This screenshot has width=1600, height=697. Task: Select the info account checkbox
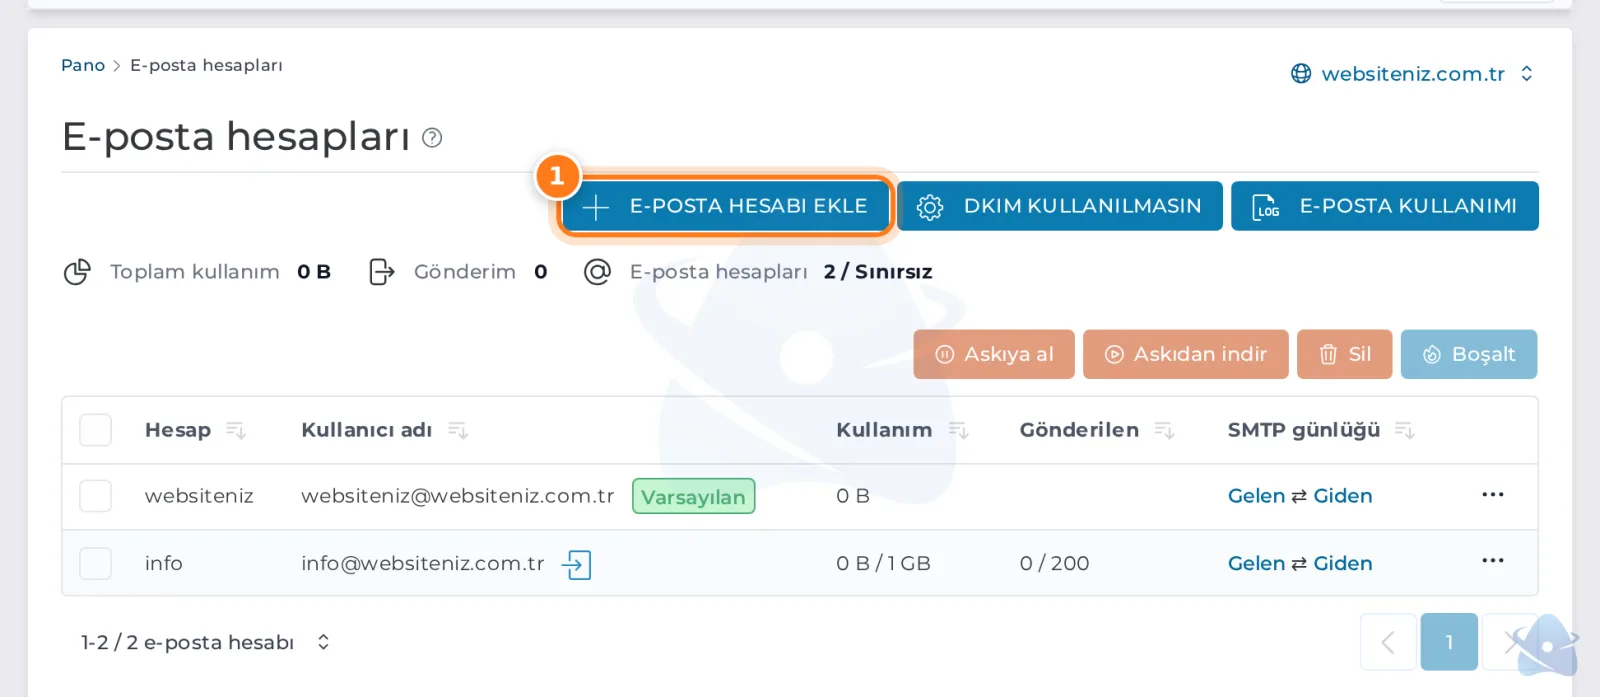[96, 564]
